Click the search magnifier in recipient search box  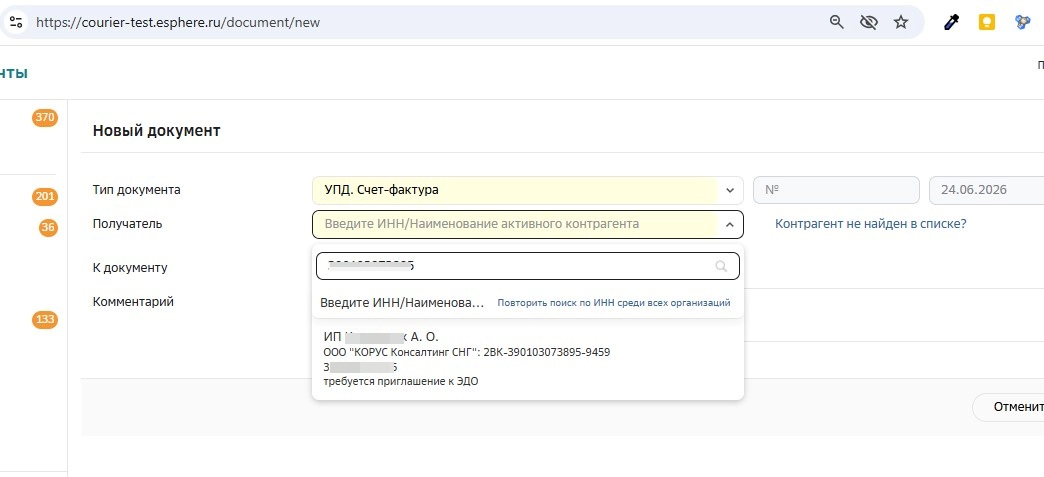pos(721,266)
